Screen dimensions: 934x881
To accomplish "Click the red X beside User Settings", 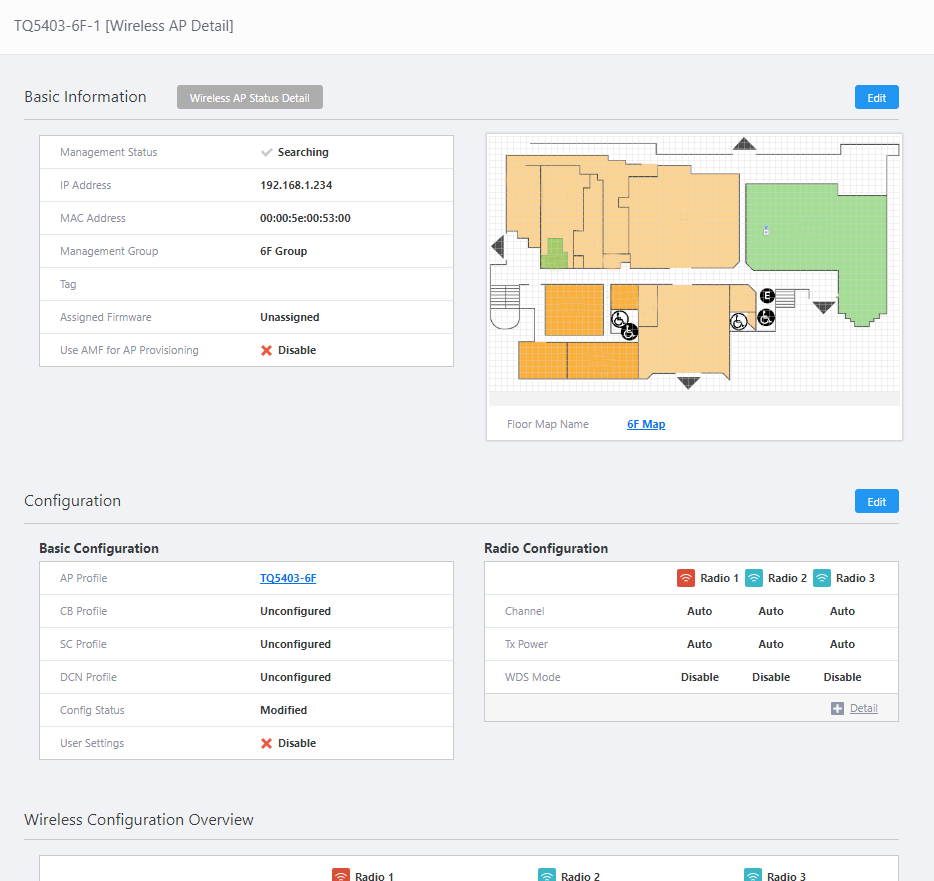I will [x=266, y=743].
